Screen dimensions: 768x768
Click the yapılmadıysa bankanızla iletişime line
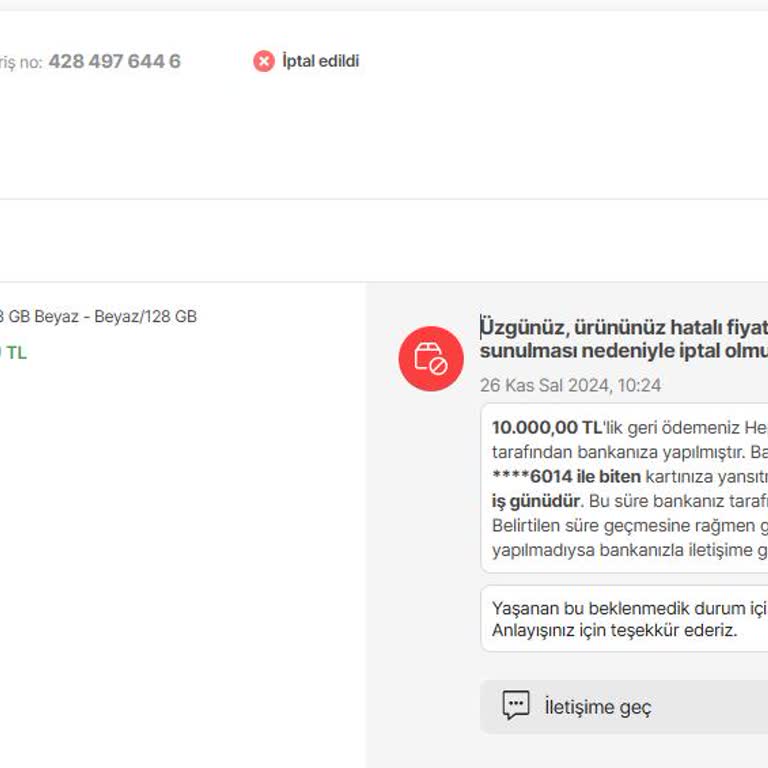coord(629,550)
